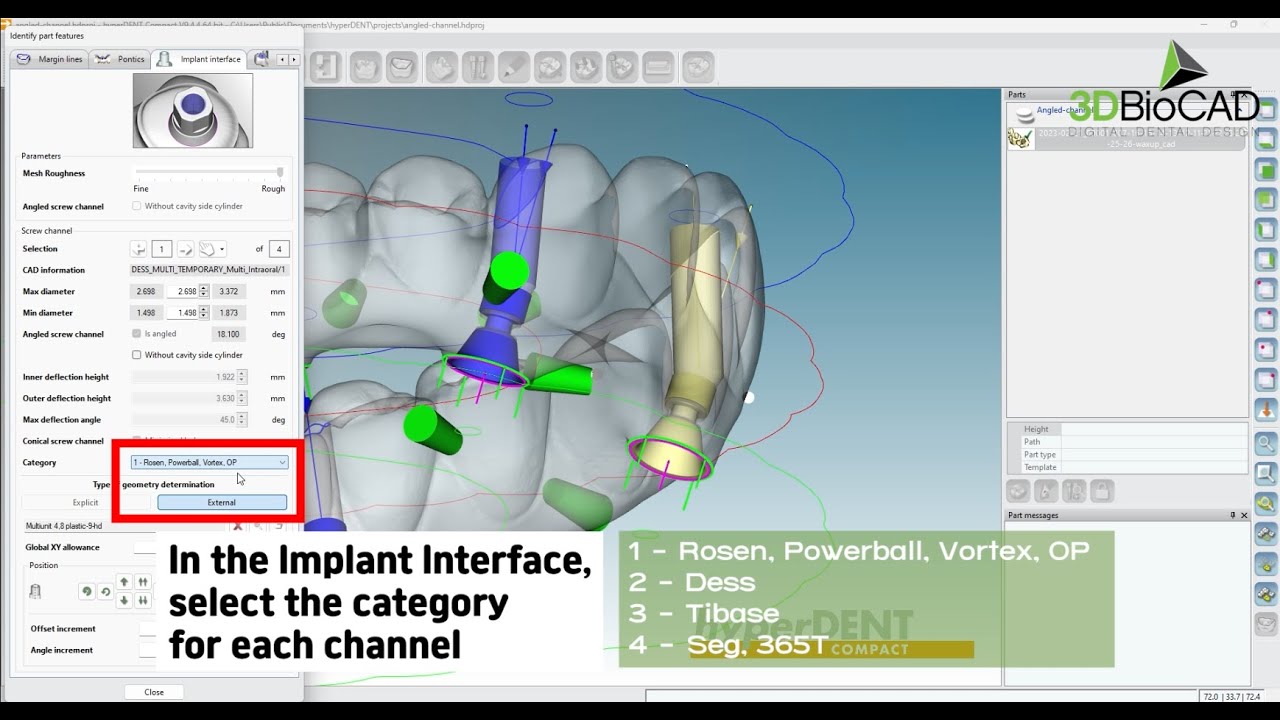Open the hand pick selection dropdown arrow

[222, 249]
